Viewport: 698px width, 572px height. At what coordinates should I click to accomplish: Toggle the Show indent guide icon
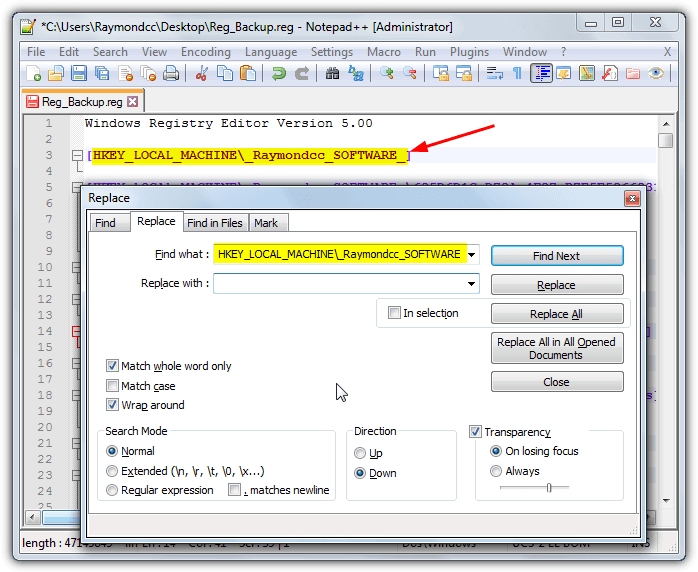click(541, 73)
